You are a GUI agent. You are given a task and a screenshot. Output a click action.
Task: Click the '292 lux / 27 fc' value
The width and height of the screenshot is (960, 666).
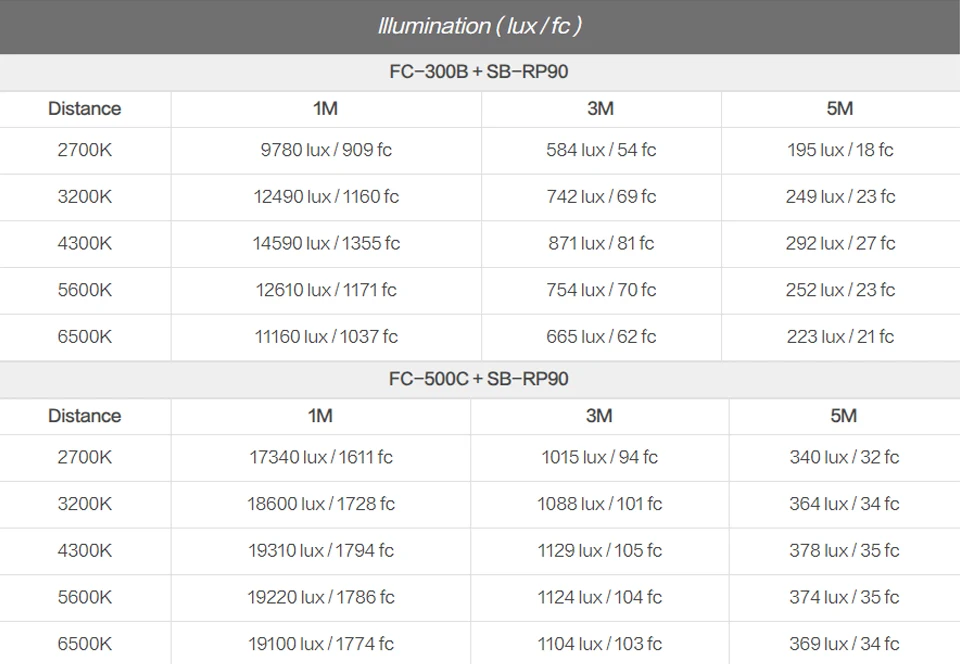(840, 243)
